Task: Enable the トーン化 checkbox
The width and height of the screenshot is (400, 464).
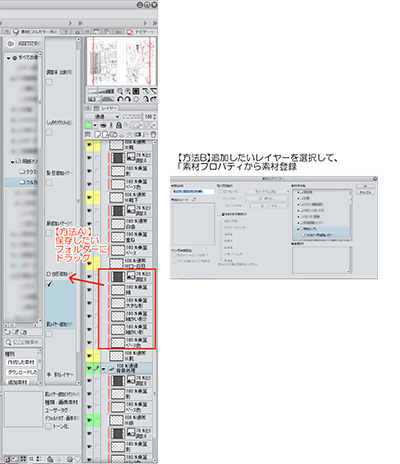Action: (x=49, y=426)
